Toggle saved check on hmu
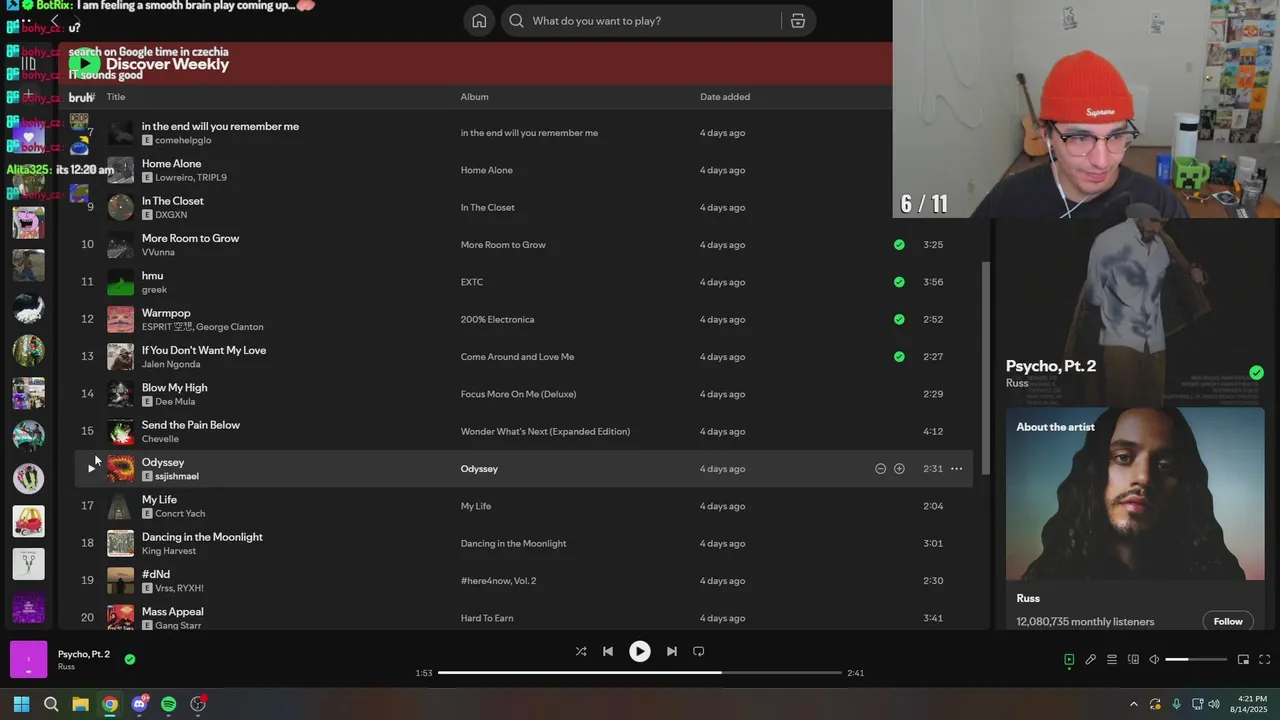The width and height of the screenshot is (1280, 720). pos(899,282)
